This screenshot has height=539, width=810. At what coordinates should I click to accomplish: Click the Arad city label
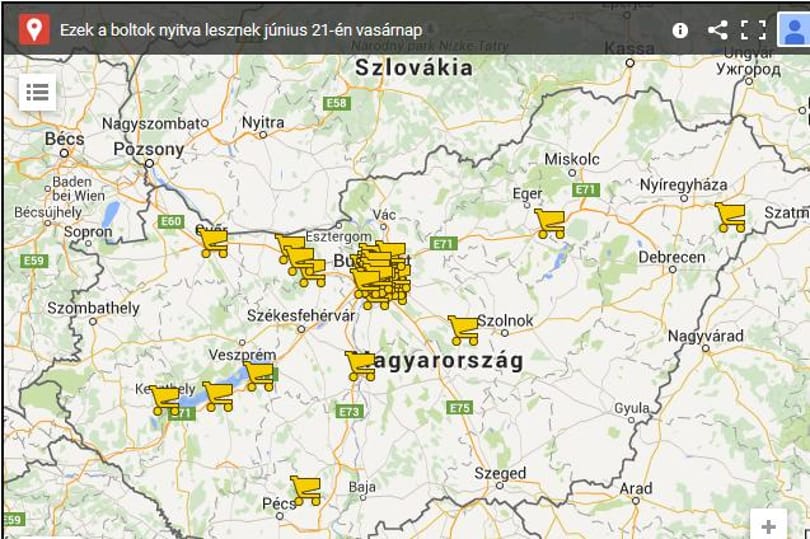[636, 488]
